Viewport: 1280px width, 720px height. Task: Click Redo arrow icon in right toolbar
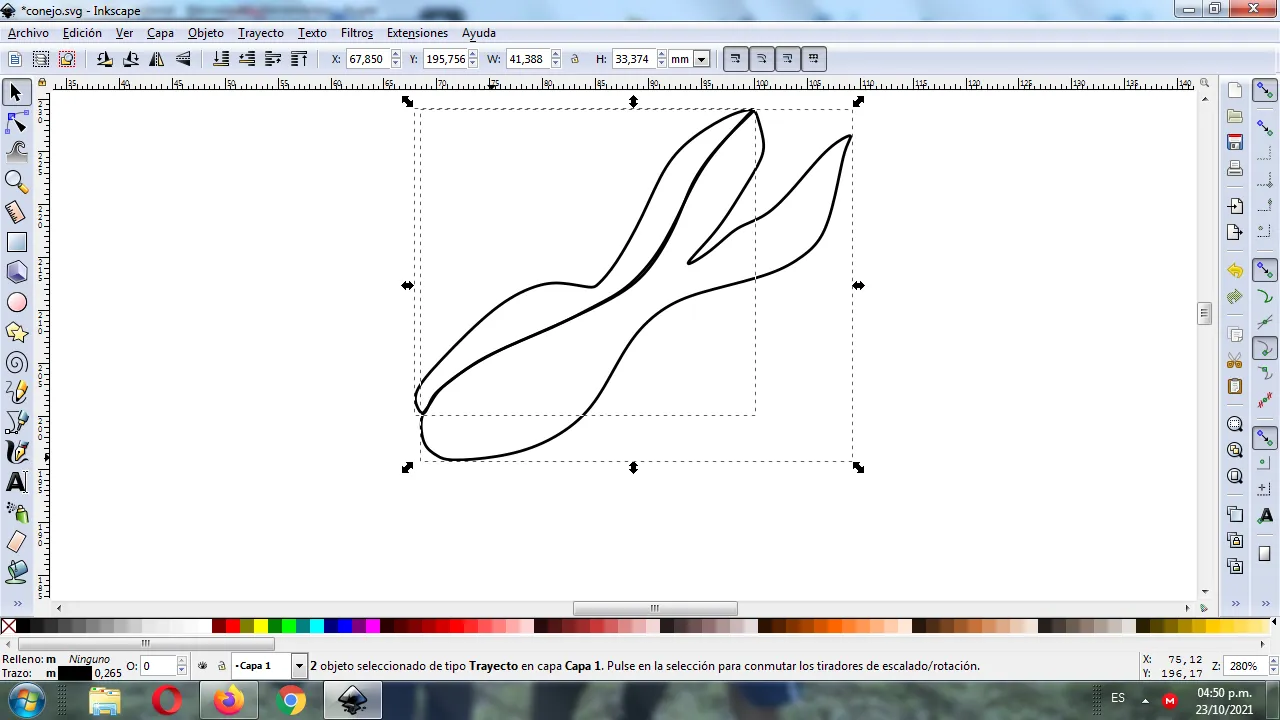(x=1235, y=296)
